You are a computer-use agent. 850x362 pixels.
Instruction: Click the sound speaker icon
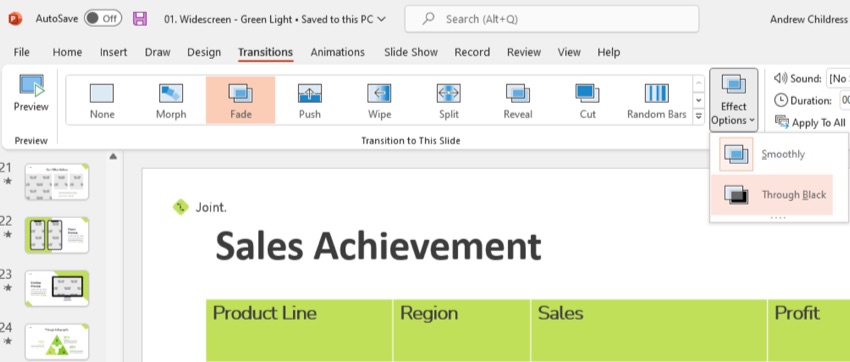pyautogui.click(x=780, y=78)
